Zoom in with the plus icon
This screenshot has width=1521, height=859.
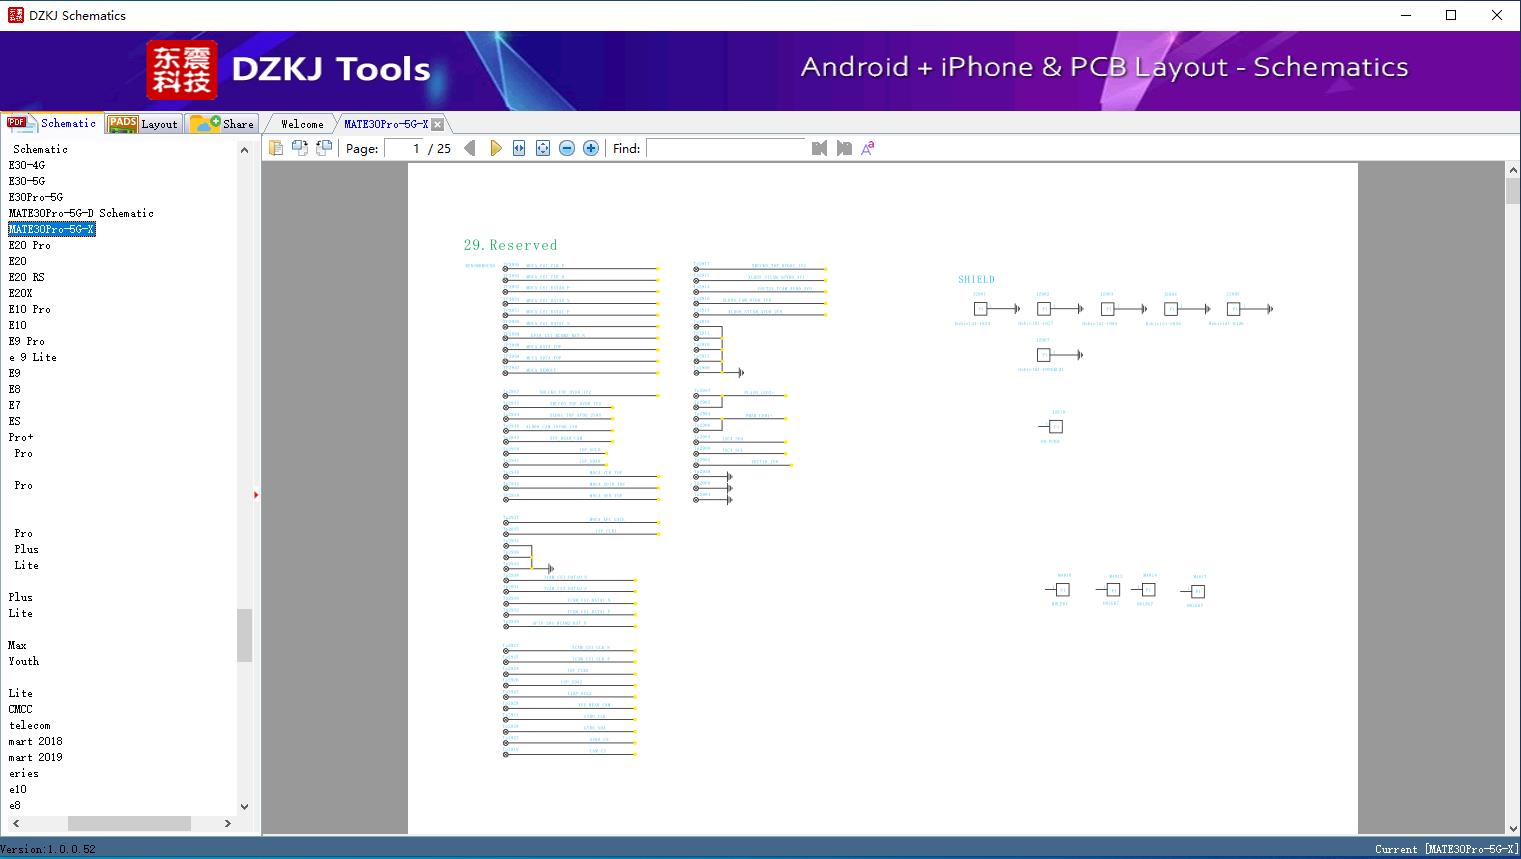[591, 148]
